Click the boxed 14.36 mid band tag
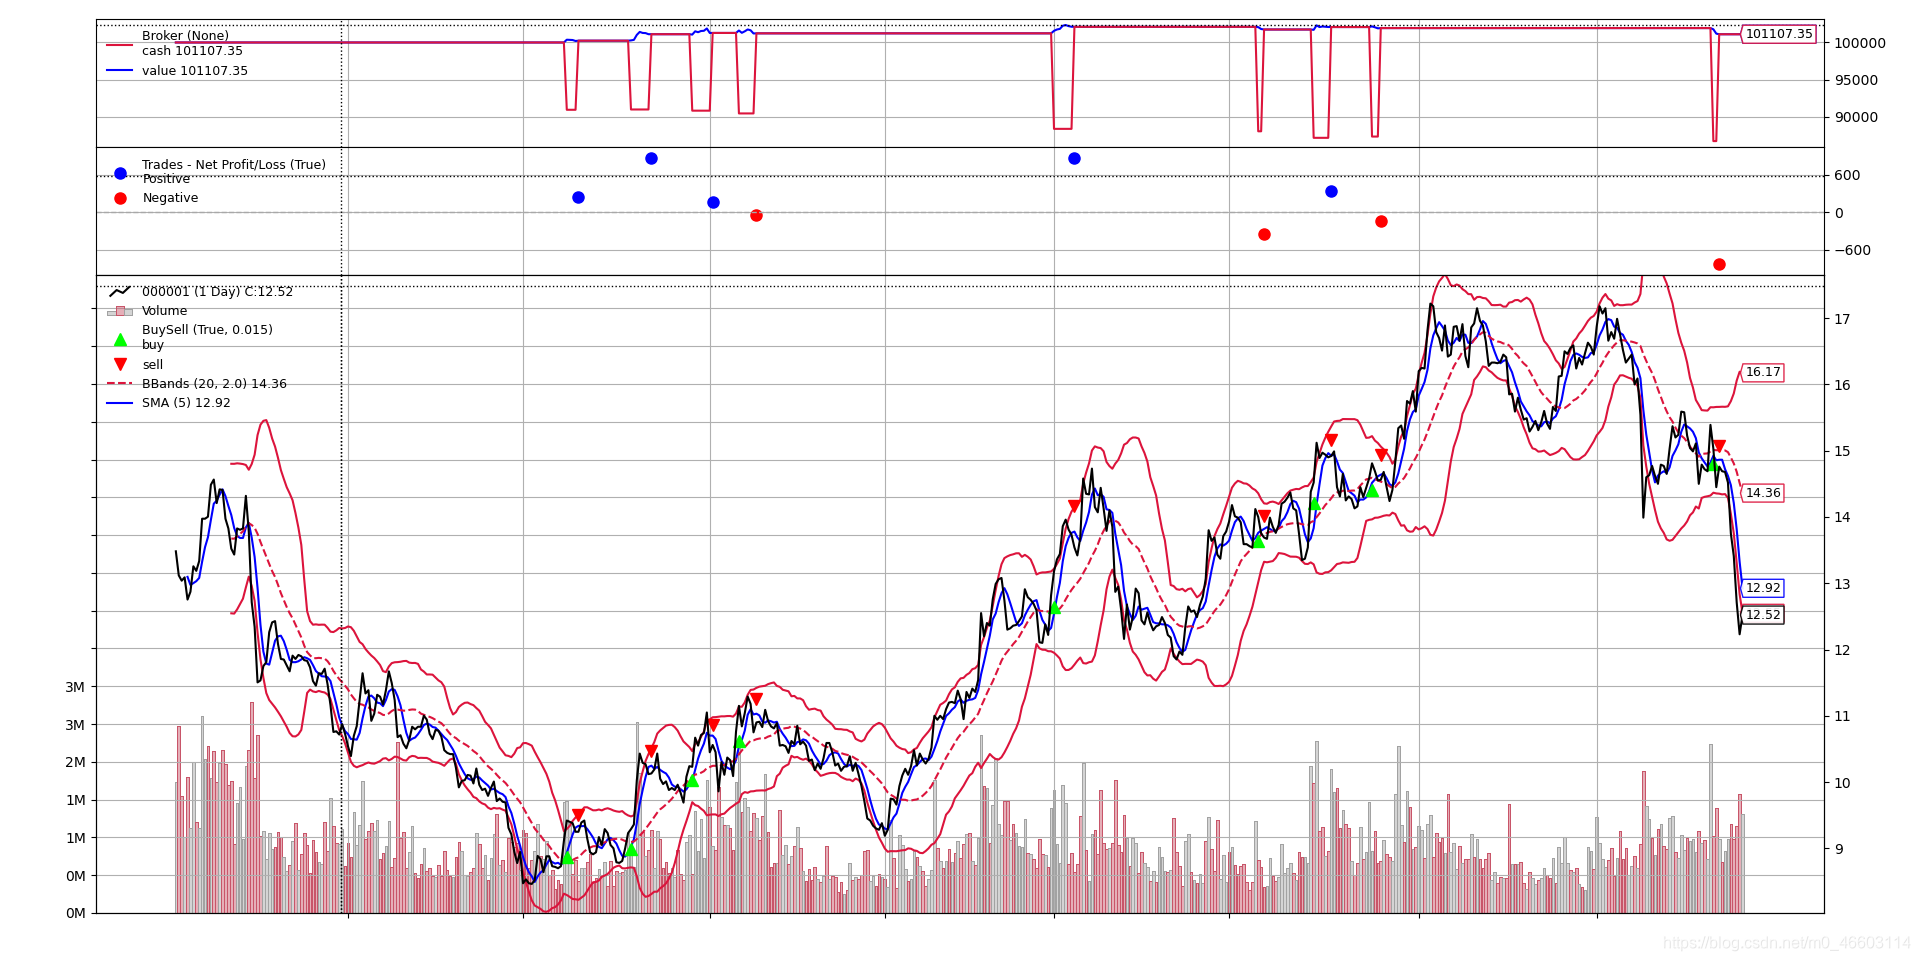This screenshot has width=1920, height=961. coord(1762,493)
